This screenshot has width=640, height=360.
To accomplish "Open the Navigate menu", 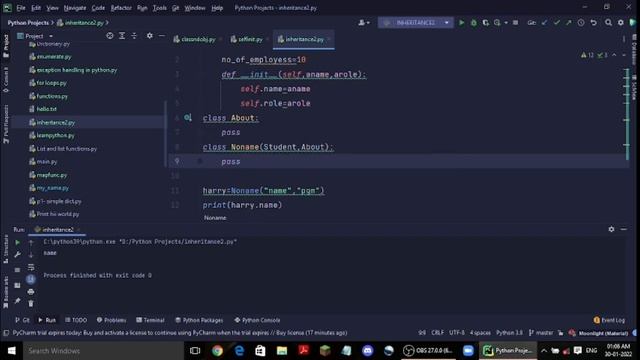I will click(x=75, y=8).
